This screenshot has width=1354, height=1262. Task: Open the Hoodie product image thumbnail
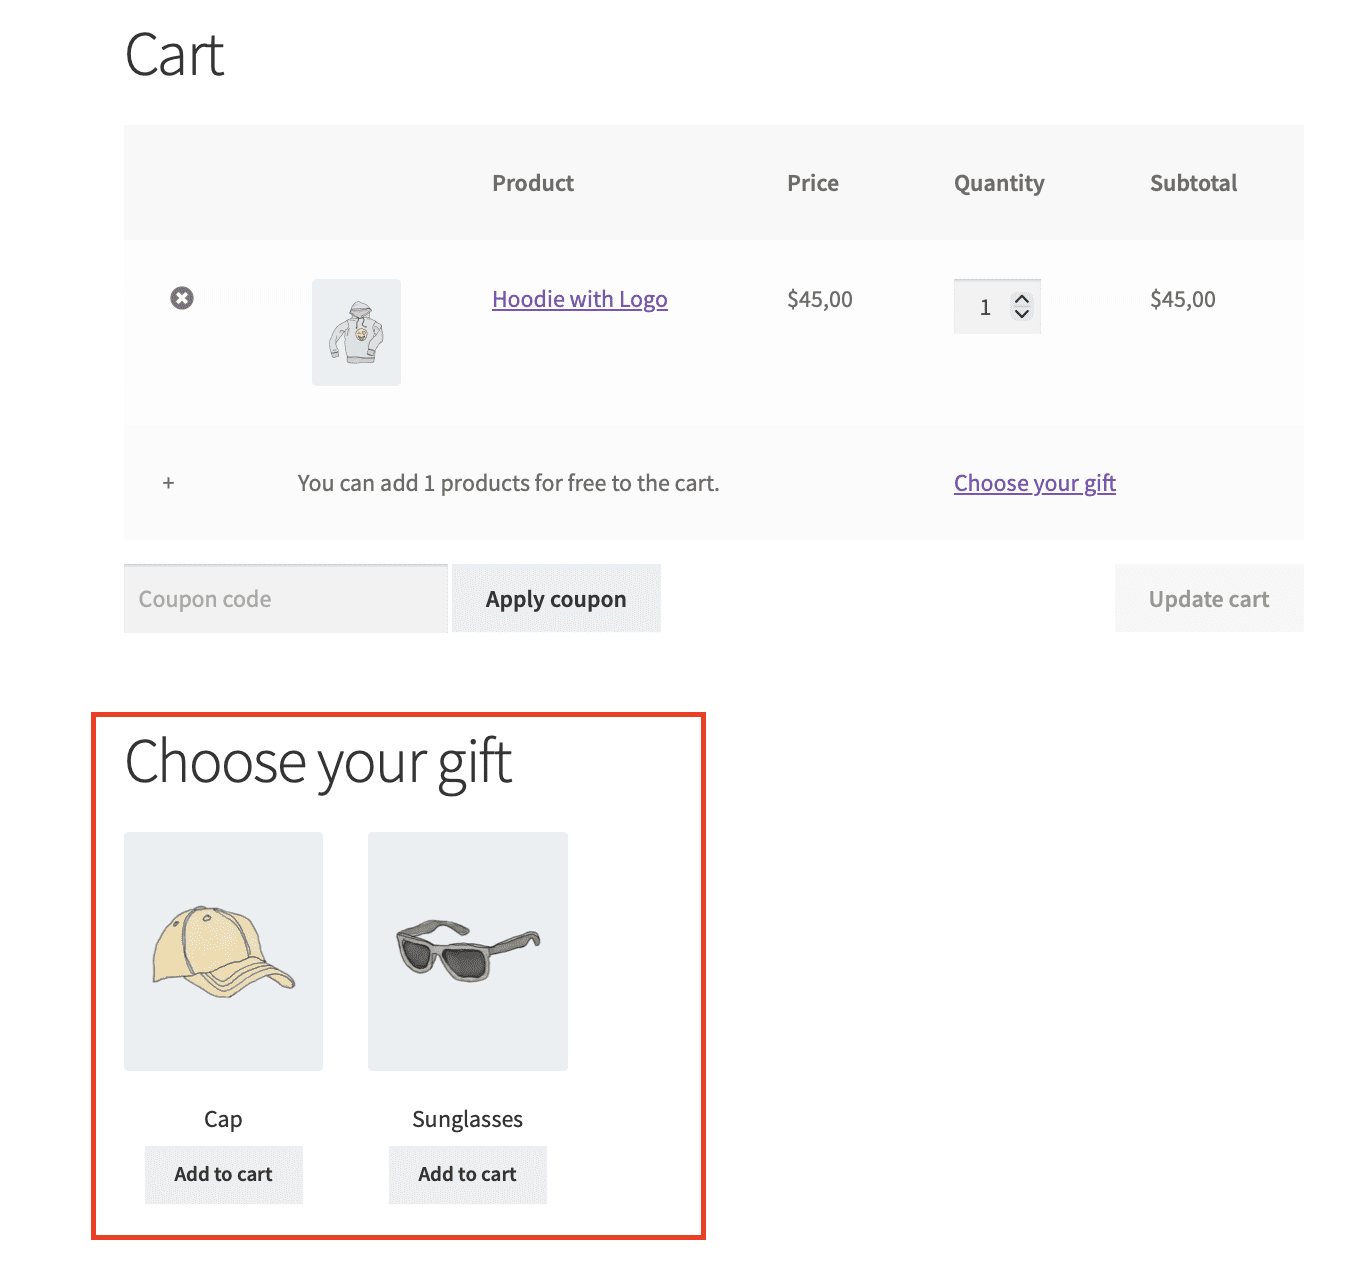click(356, 332)
